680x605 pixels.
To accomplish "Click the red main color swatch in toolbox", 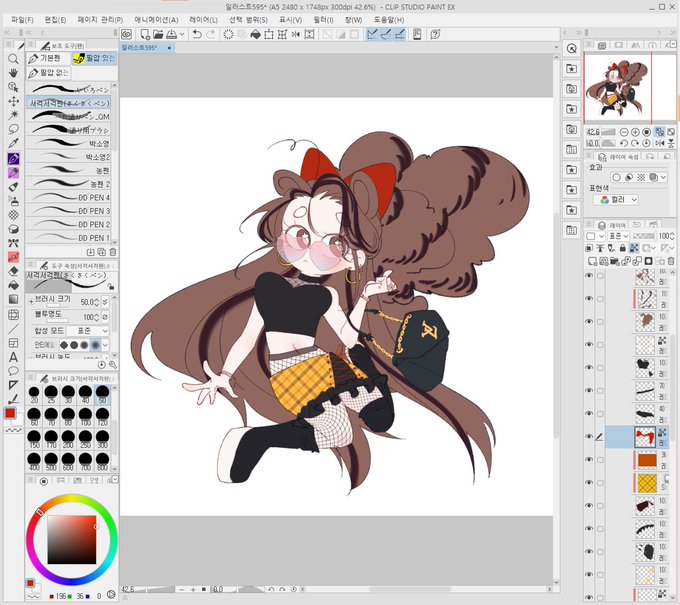I will tap(10, 413).
